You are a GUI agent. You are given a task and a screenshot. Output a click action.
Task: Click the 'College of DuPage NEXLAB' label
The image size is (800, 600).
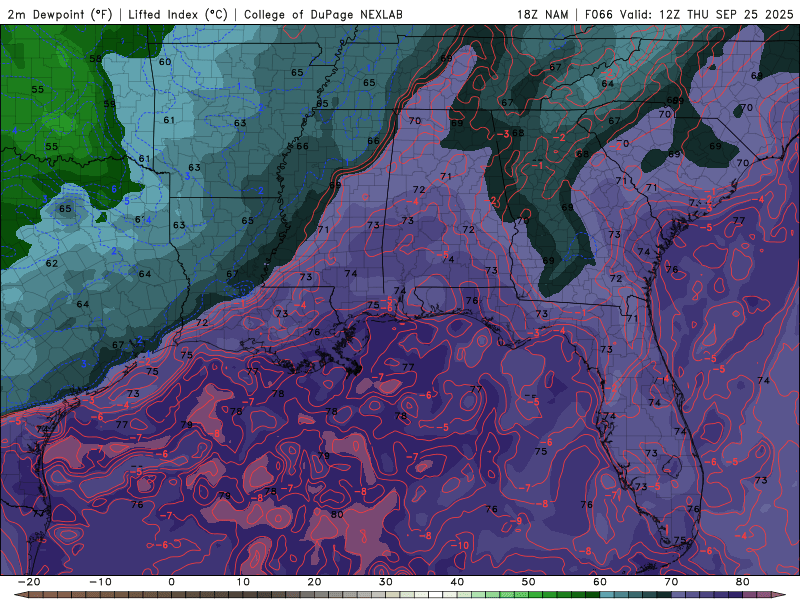[x=323, y=14]
